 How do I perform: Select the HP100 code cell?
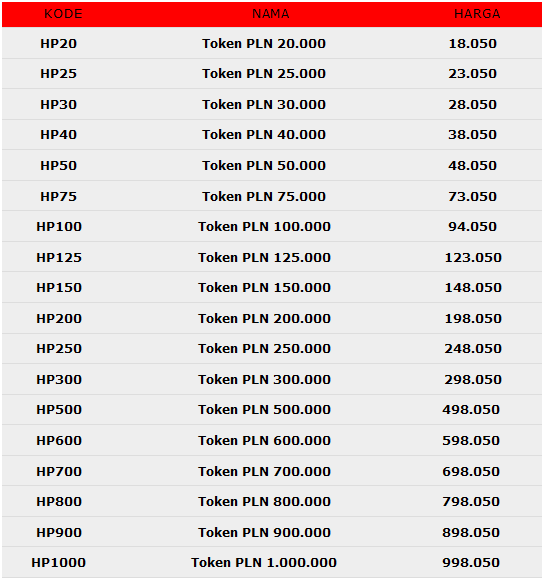(59, 227)
